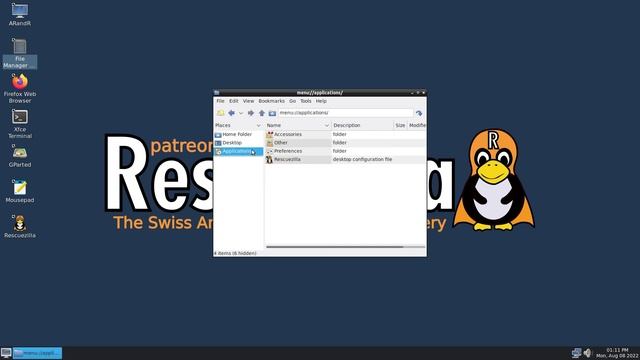The height and width of the screenshot is (360, 640).
Task: Click the Other folder icon
Action: pos(269,142)
